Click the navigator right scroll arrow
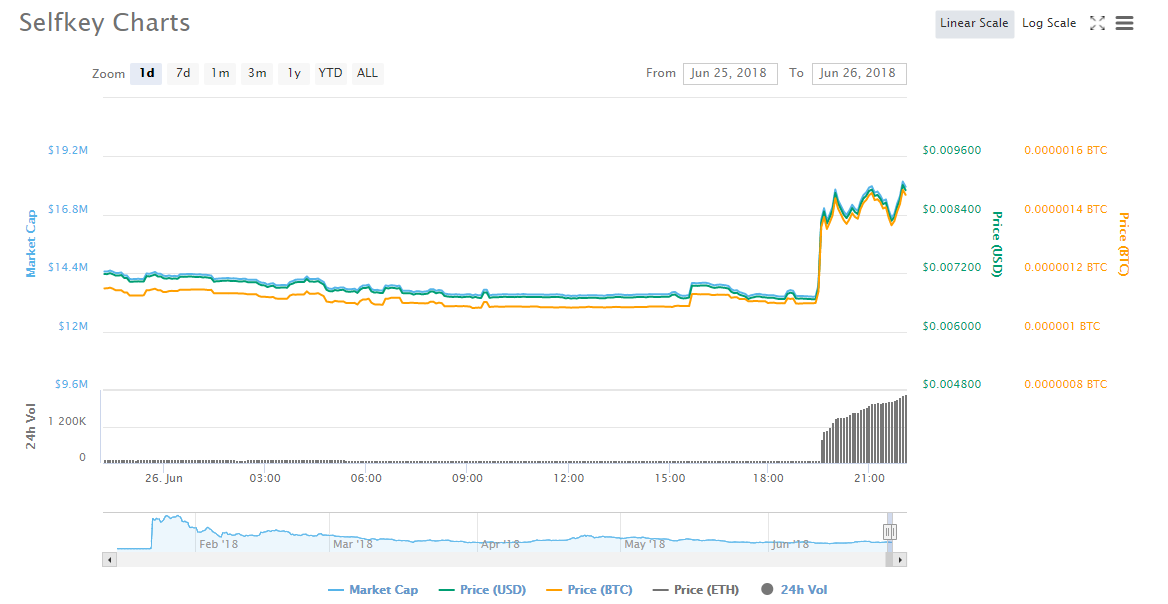Image resolution: width=1168 pixels, height=604 pixels. [900, 559]
